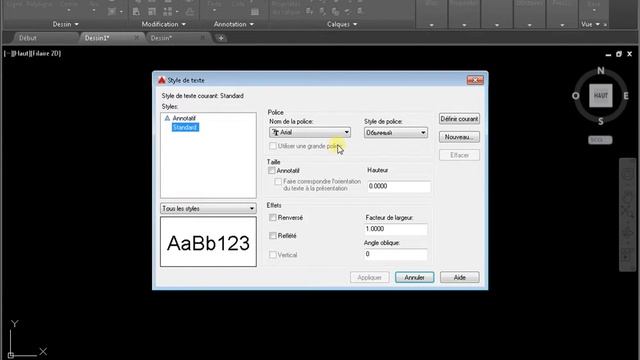Screen dimensions: 640x360
Task: Switch to the Dessin1* drawing tab
Action: coord(97,38)
